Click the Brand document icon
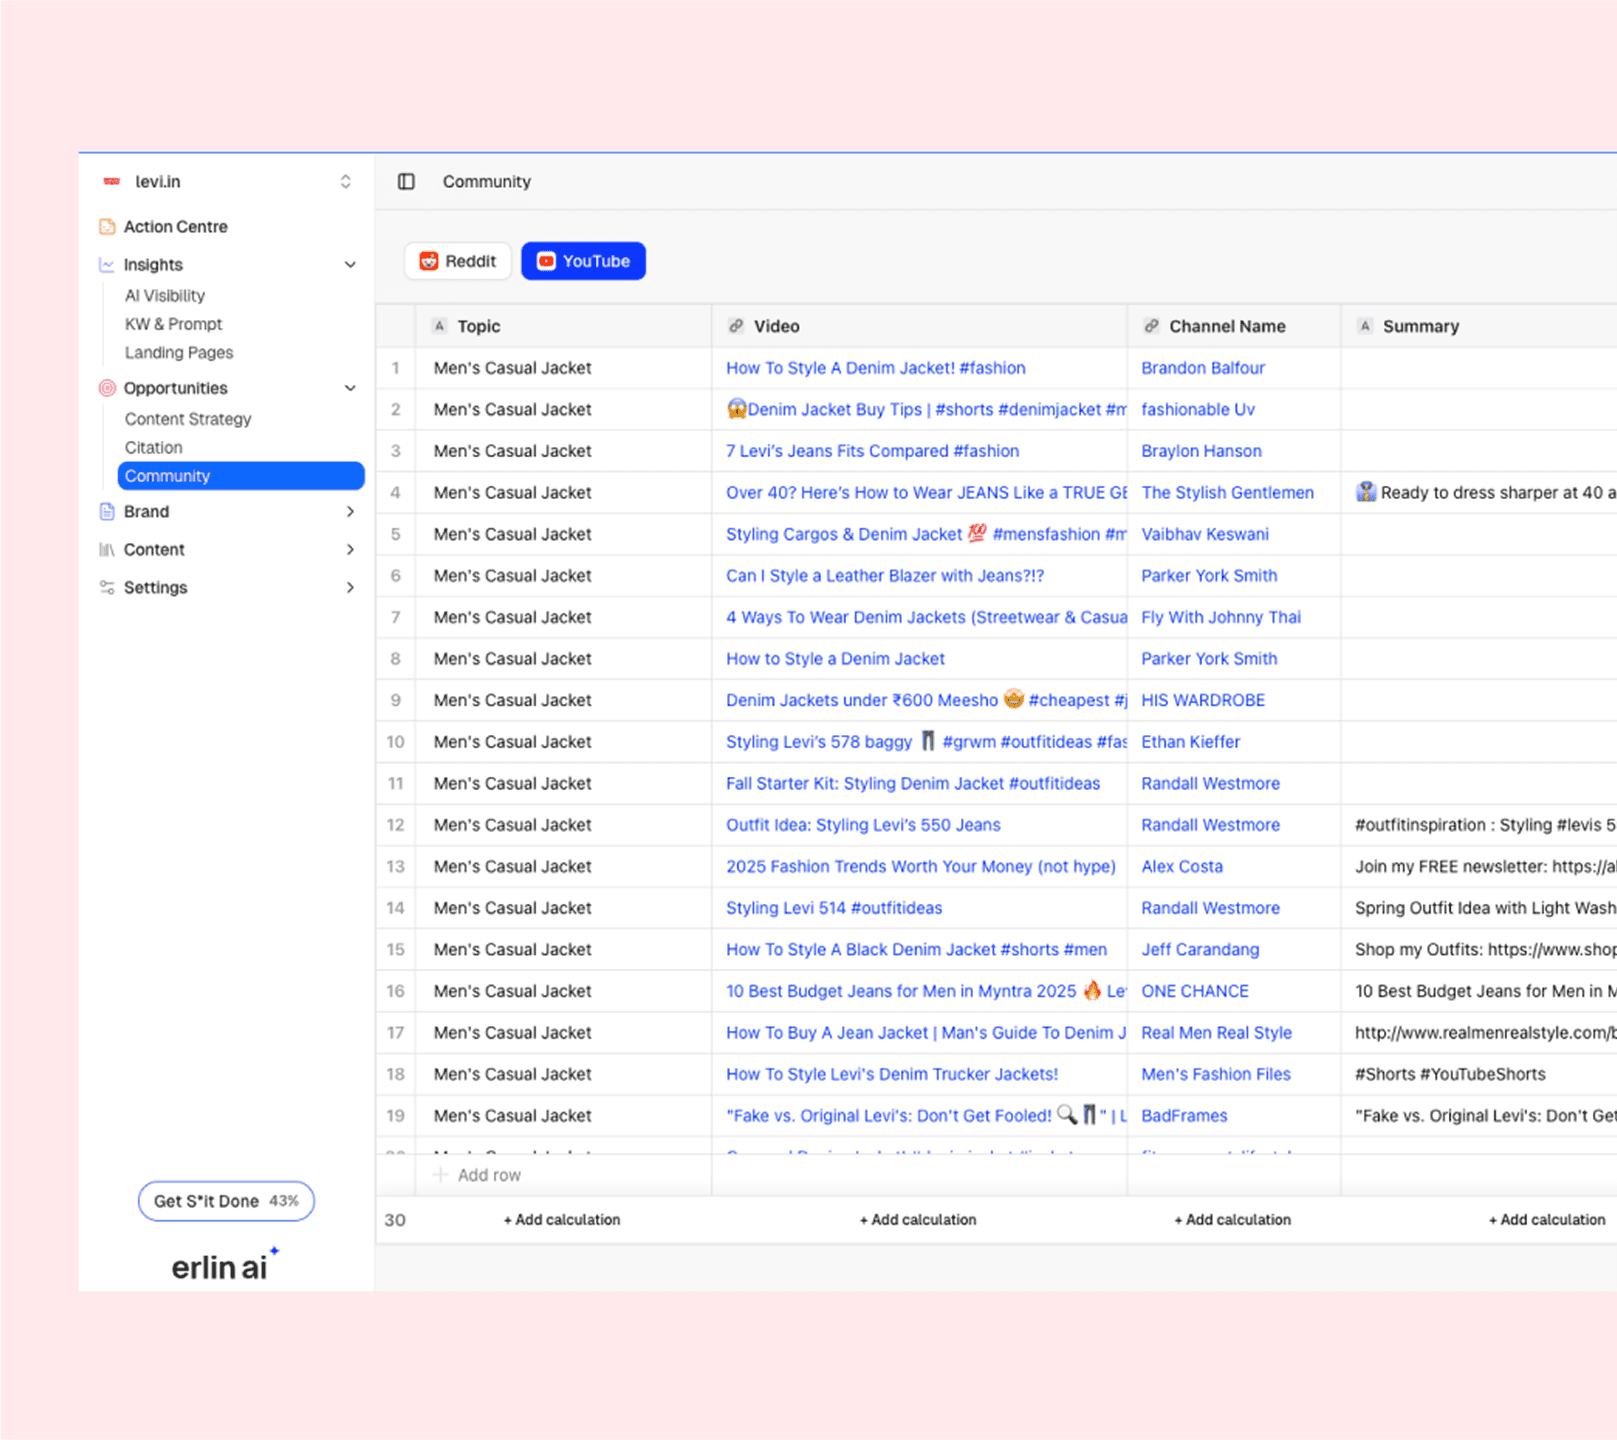Viewport: 1617px width, 1440px height. point(107,512)
